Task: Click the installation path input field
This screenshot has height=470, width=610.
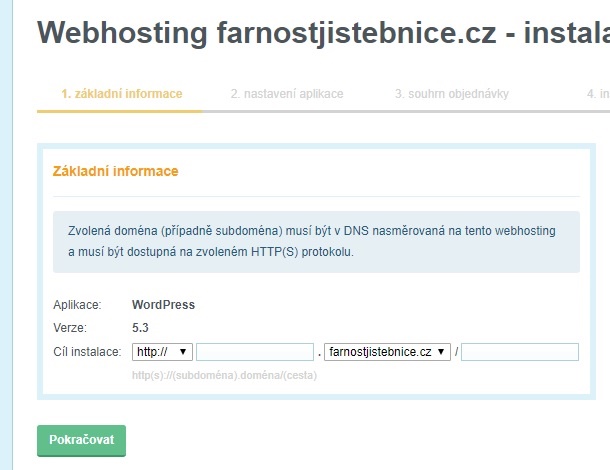Action: click(520, 352)
